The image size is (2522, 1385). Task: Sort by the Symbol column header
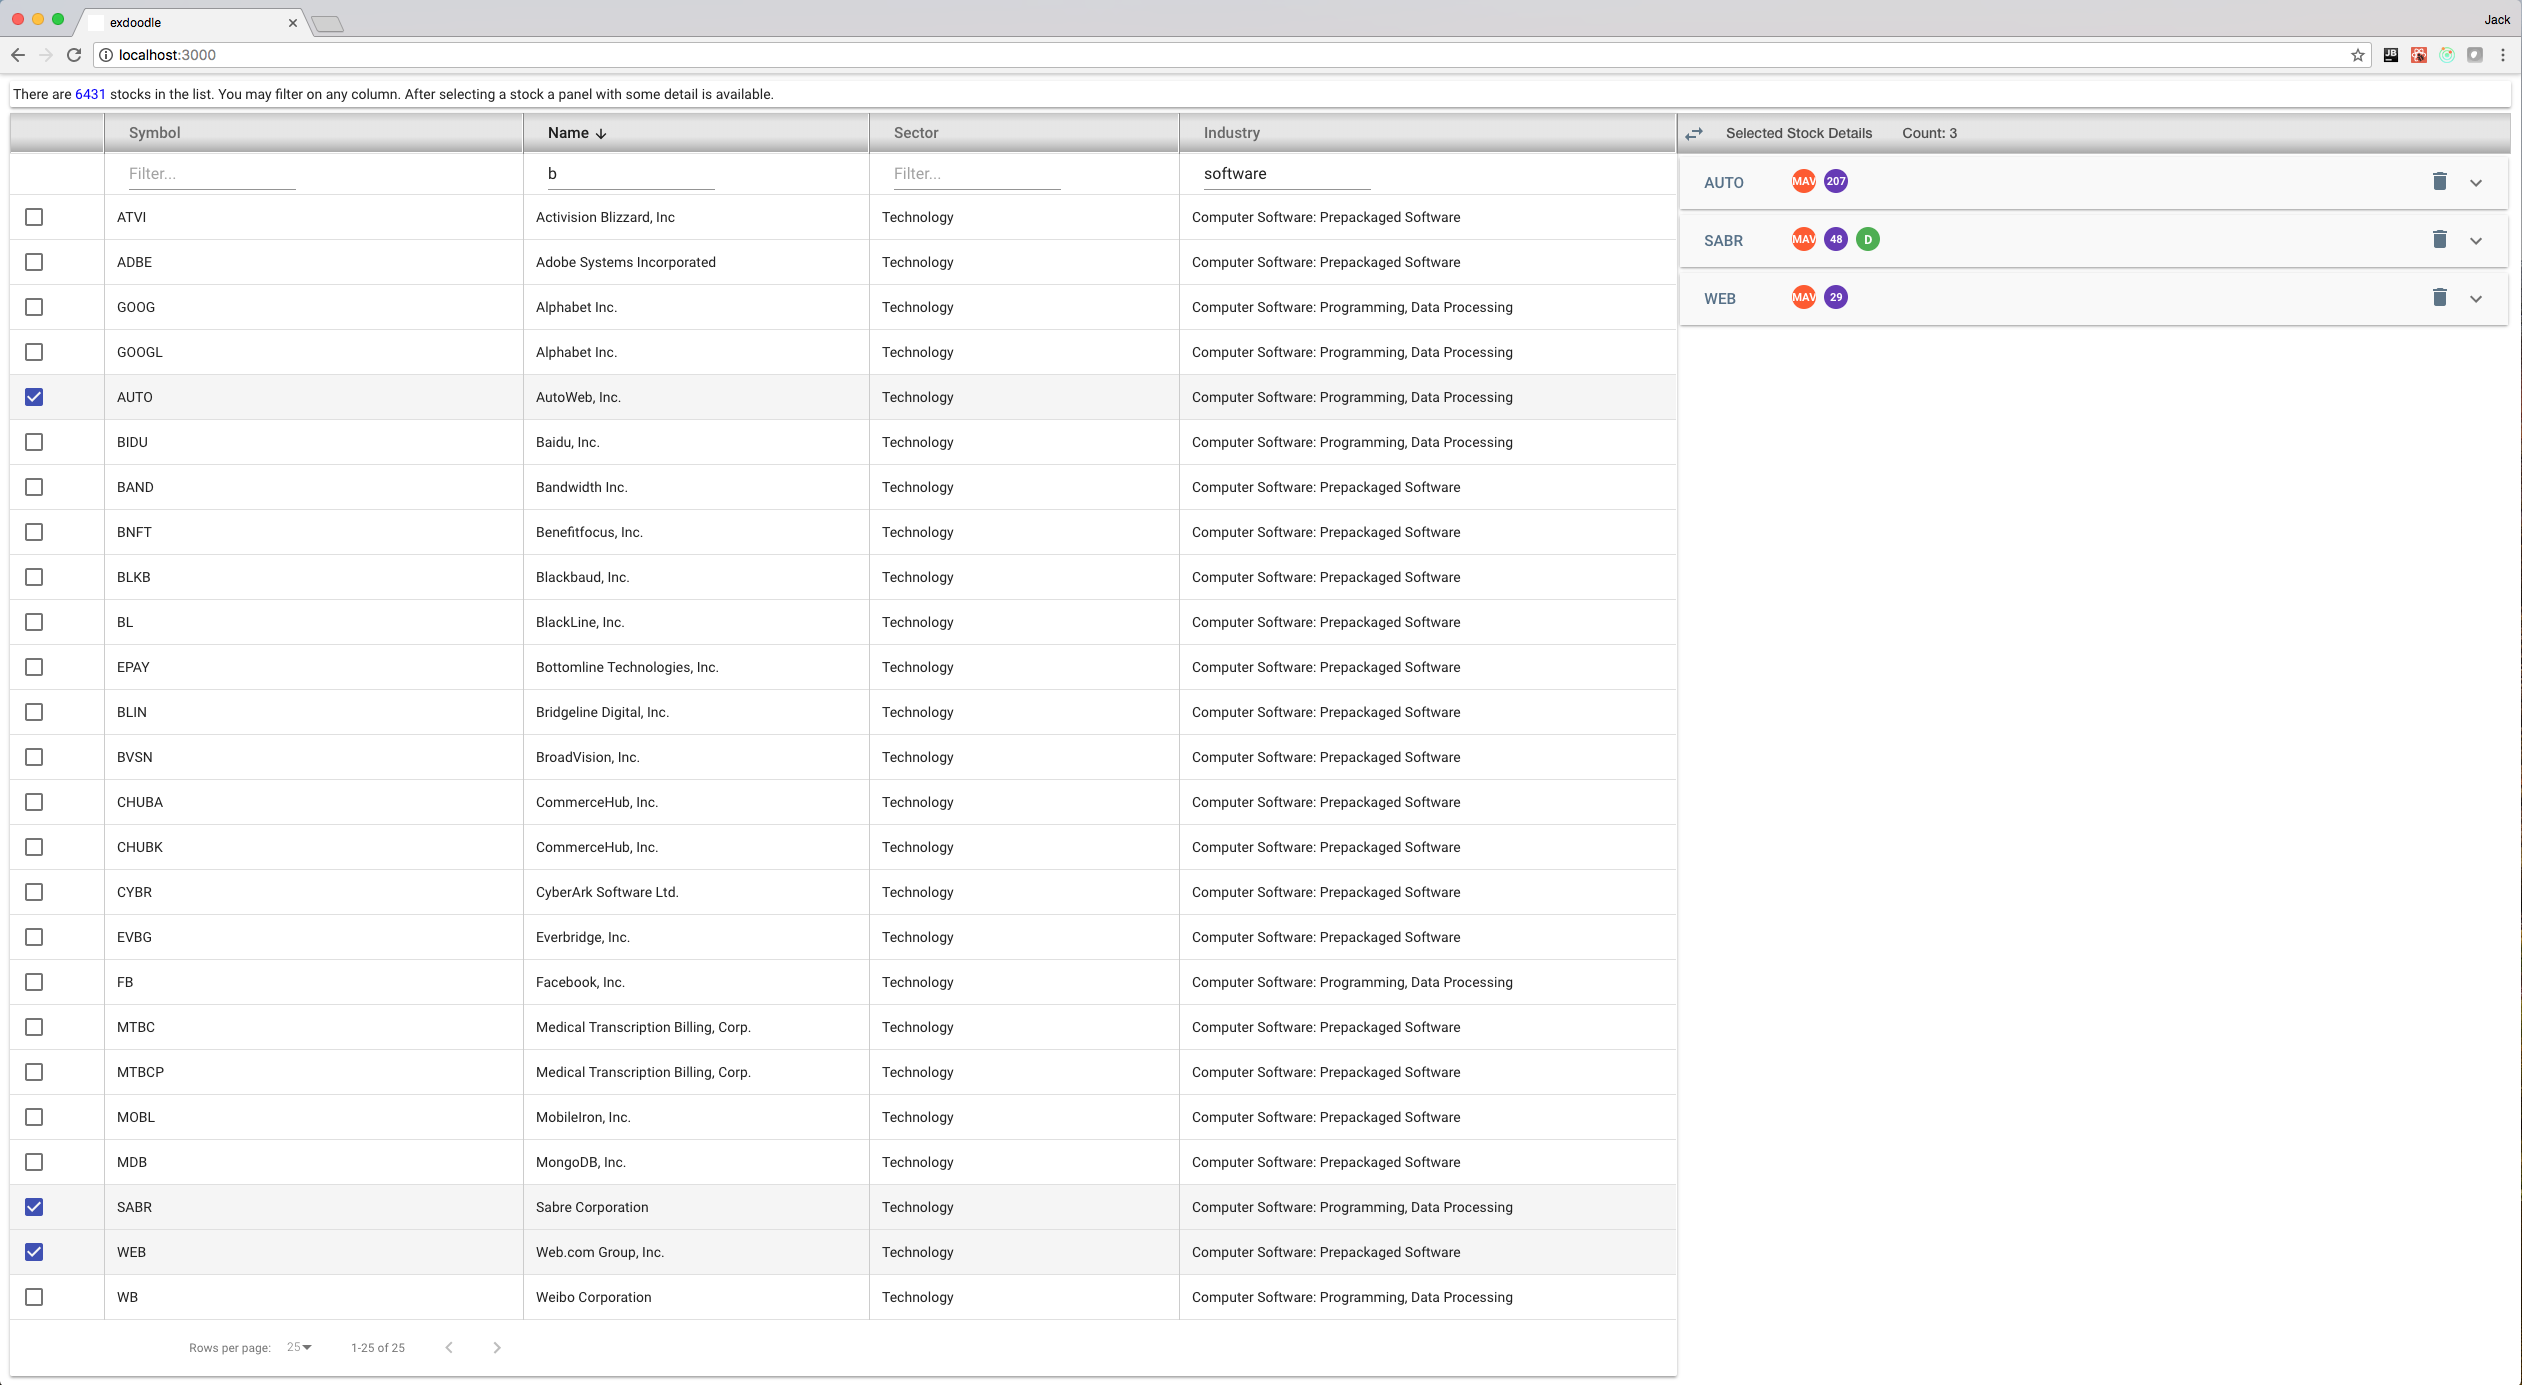pos(155,133)
